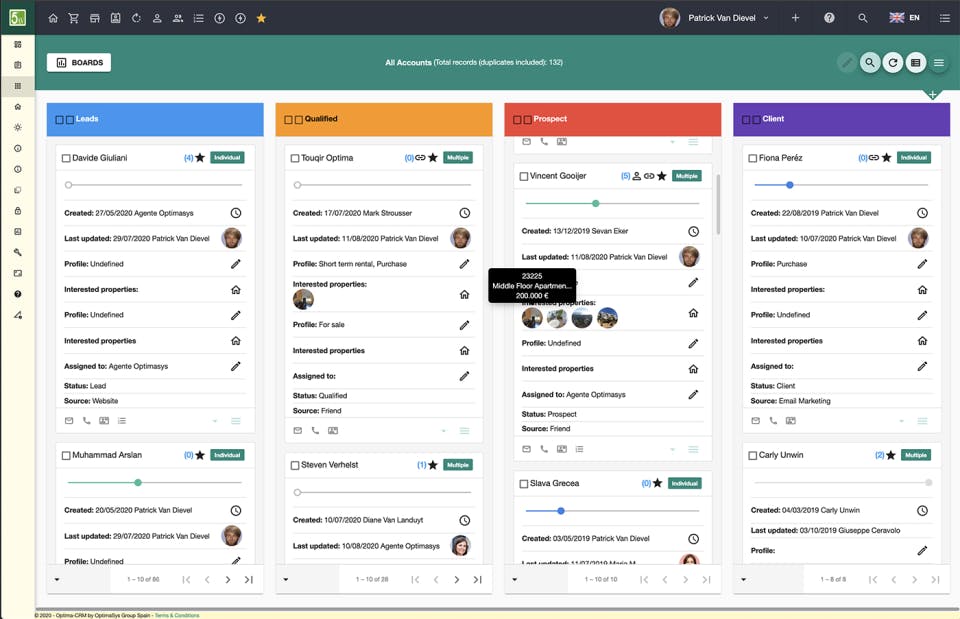Open the hamburger menu in top right corner

pyautogui.click(x=945, y=18)
